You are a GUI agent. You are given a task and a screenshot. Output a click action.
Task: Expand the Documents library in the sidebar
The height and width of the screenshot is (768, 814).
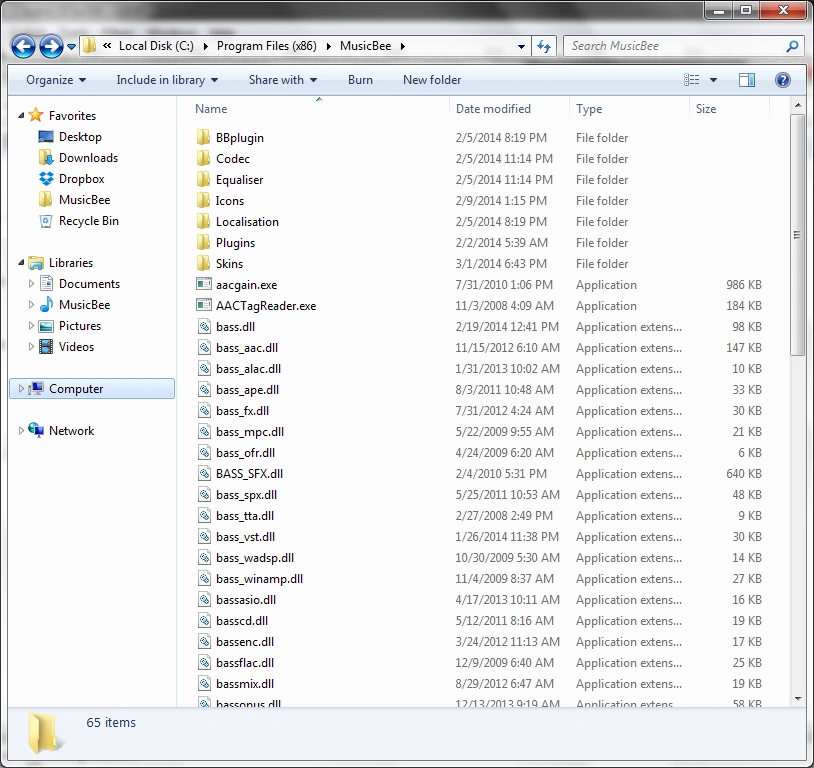tap(31, 283)
